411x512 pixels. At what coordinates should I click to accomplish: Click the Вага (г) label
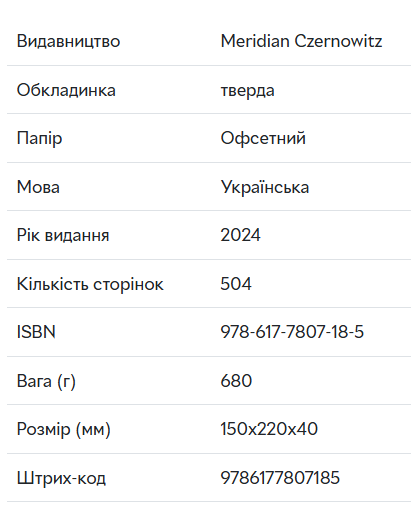46,381
